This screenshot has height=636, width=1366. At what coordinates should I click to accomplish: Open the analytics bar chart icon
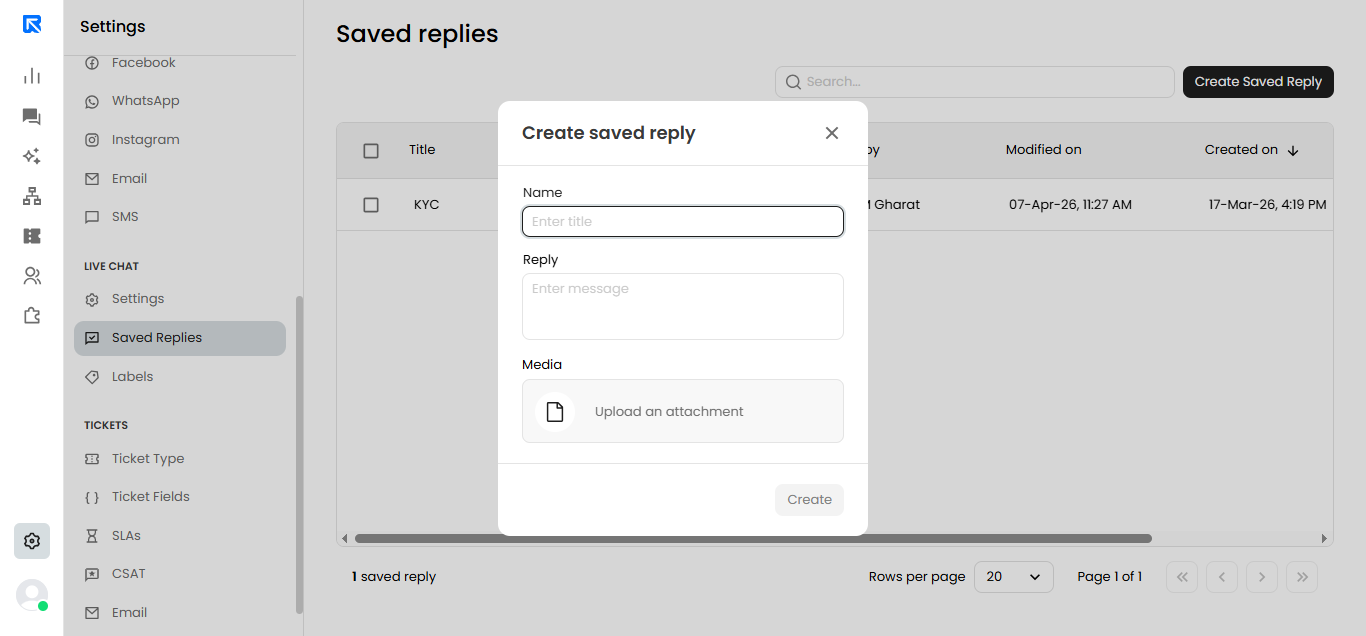32,76
